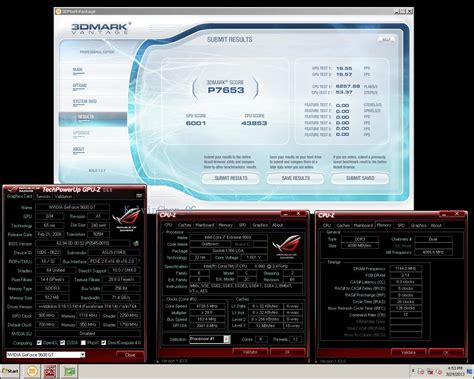
Task: Open SPD tab in left CPU-Z window
Action: point(242,225)
